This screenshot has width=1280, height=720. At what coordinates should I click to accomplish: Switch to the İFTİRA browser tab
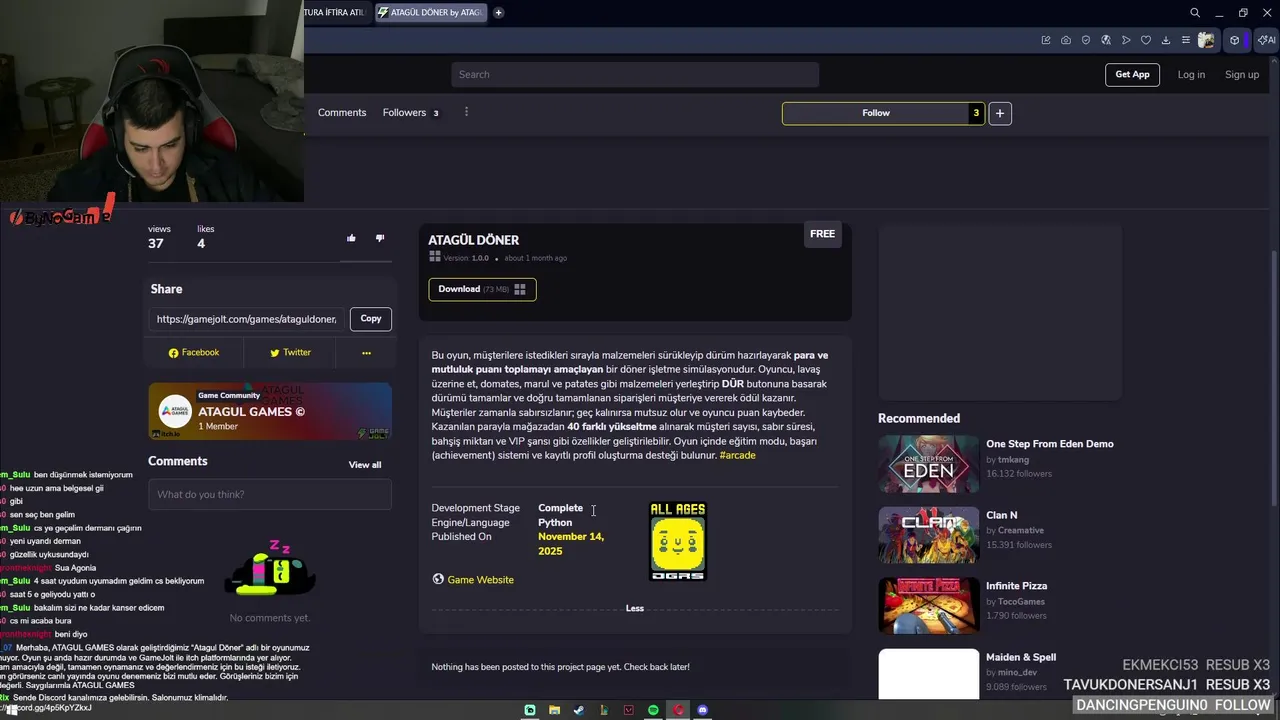[x=336, y=12]
